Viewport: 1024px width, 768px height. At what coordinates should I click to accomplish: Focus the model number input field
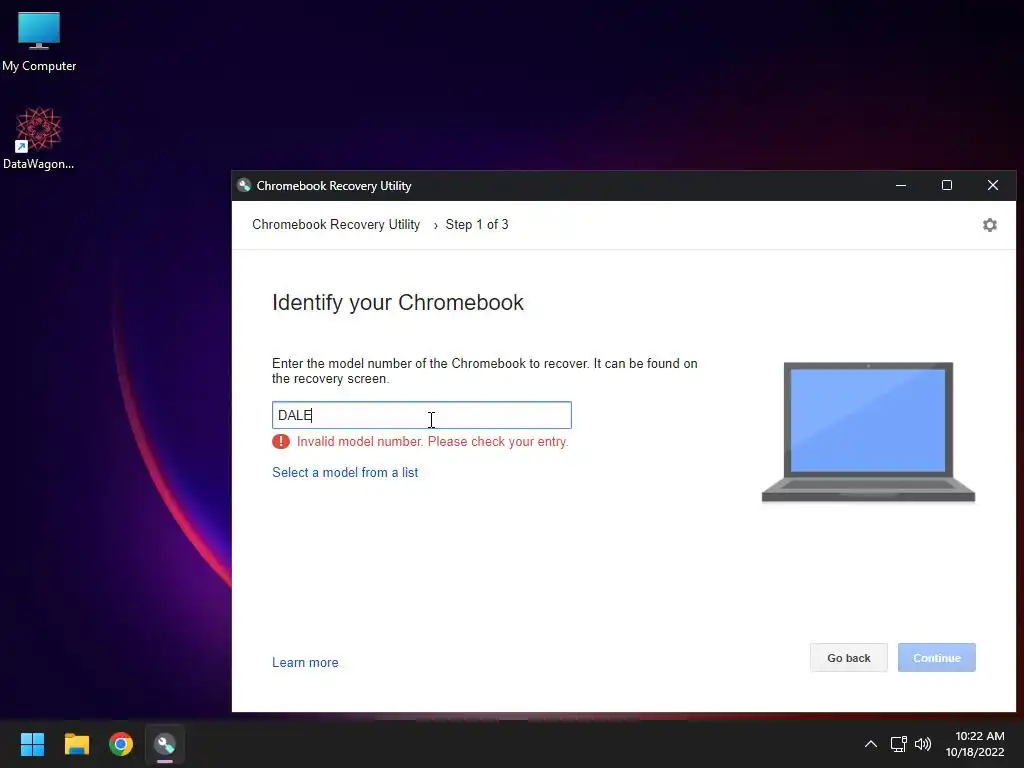pyautogui.click(x=422, y=415)
